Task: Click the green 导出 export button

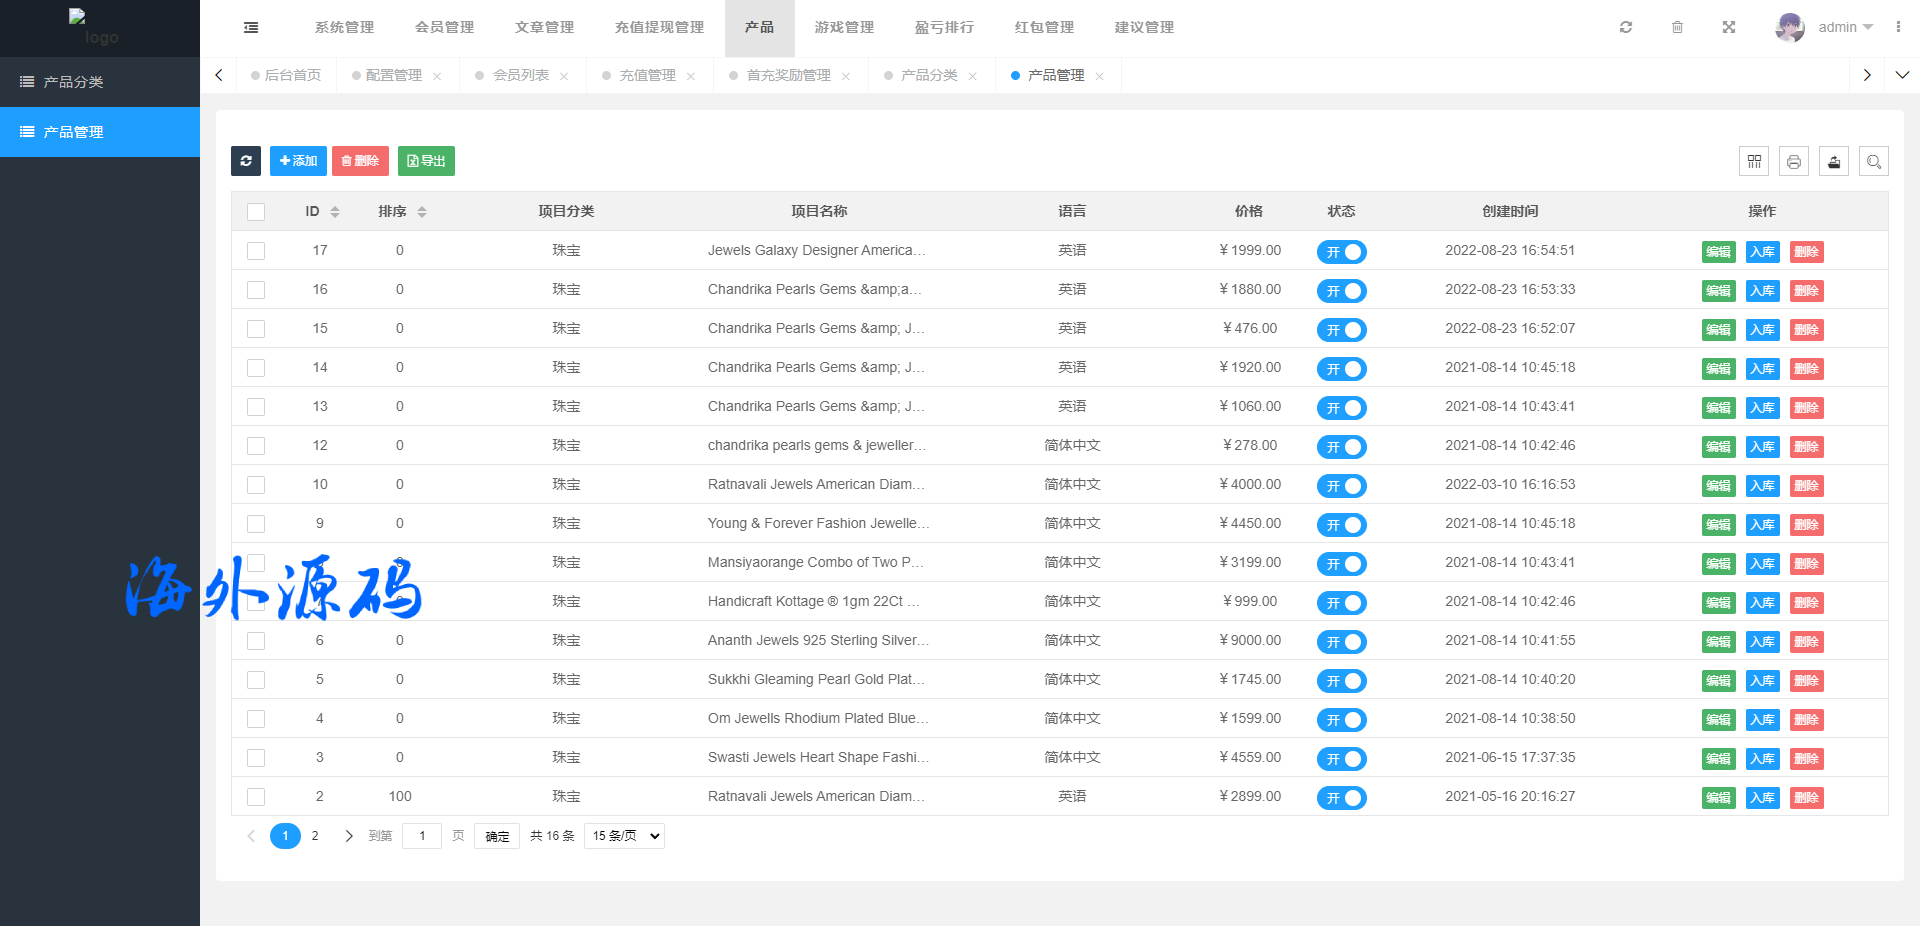Action: click(x=426, y=161)
